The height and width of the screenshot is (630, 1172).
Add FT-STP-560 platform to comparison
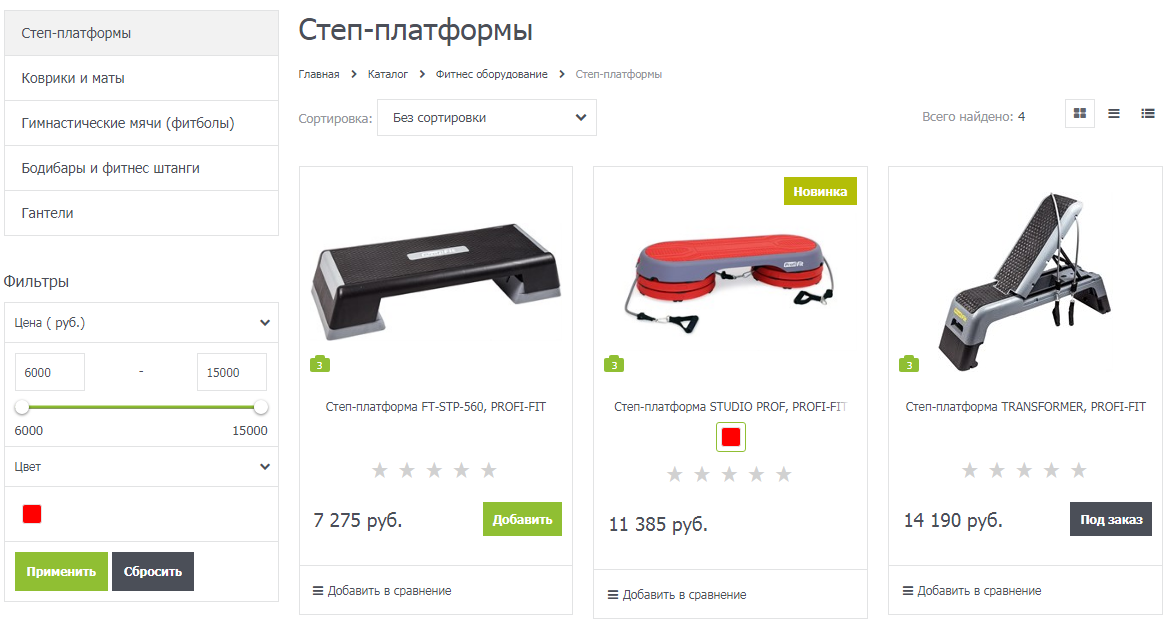382,590
